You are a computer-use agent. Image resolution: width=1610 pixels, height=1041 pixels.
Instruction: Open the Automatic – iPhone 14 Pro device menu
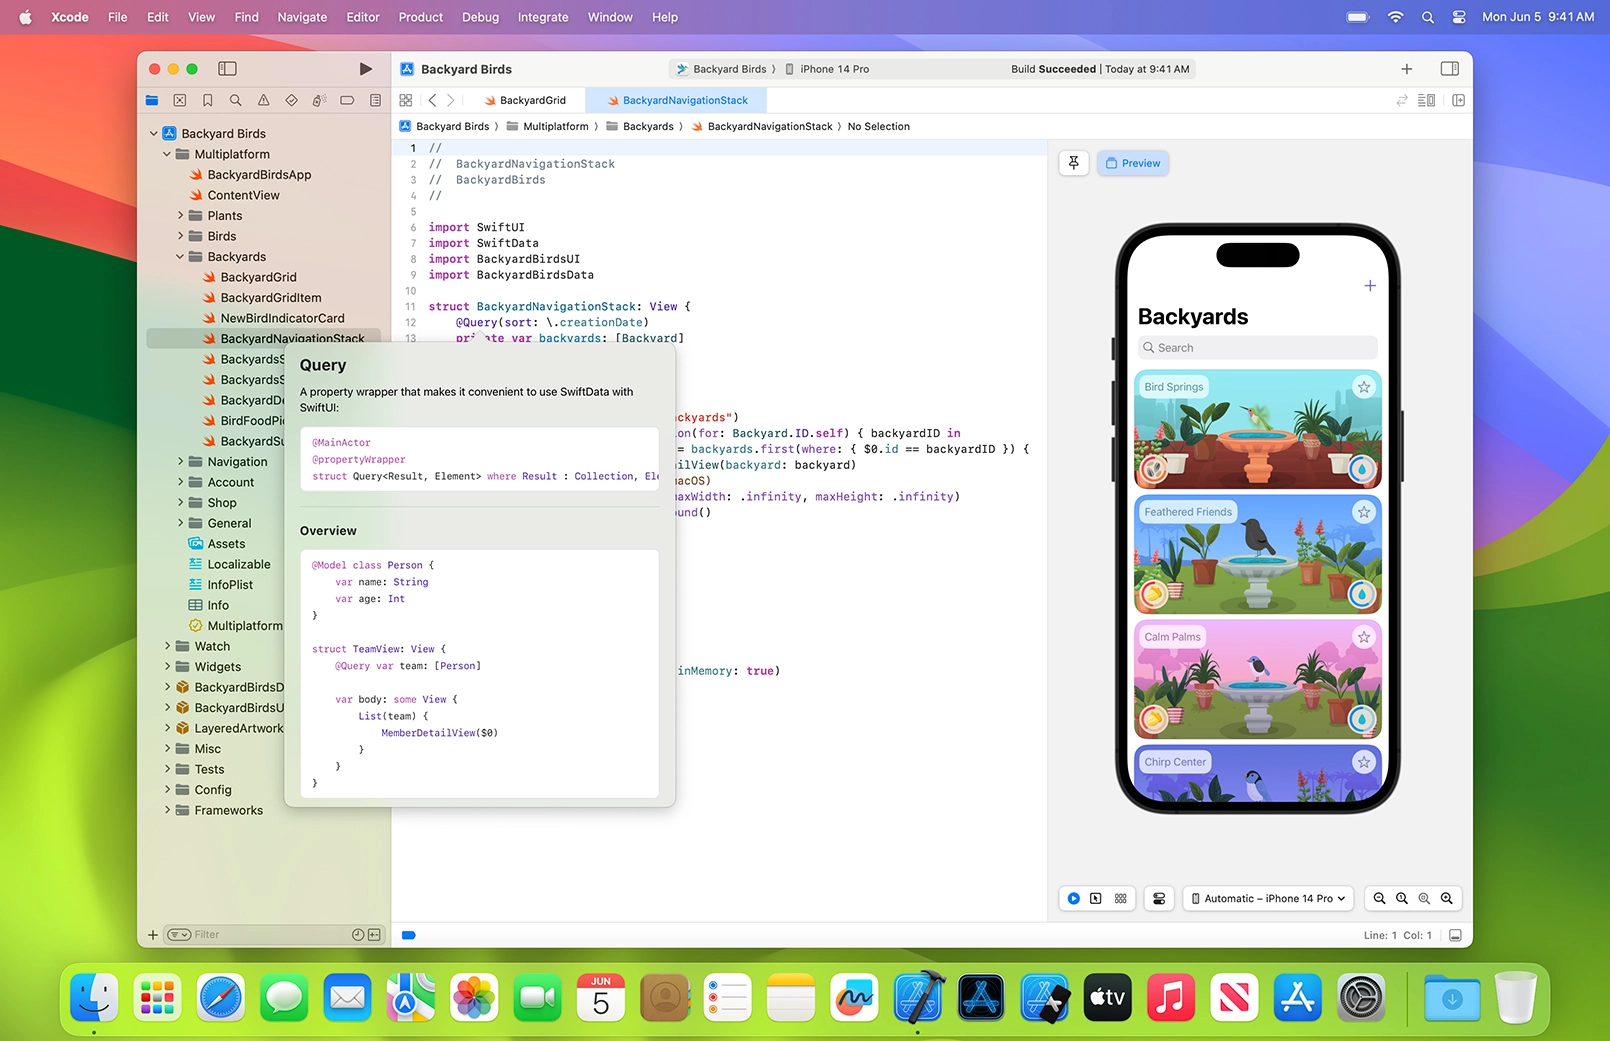click(x=1268, y=898)
